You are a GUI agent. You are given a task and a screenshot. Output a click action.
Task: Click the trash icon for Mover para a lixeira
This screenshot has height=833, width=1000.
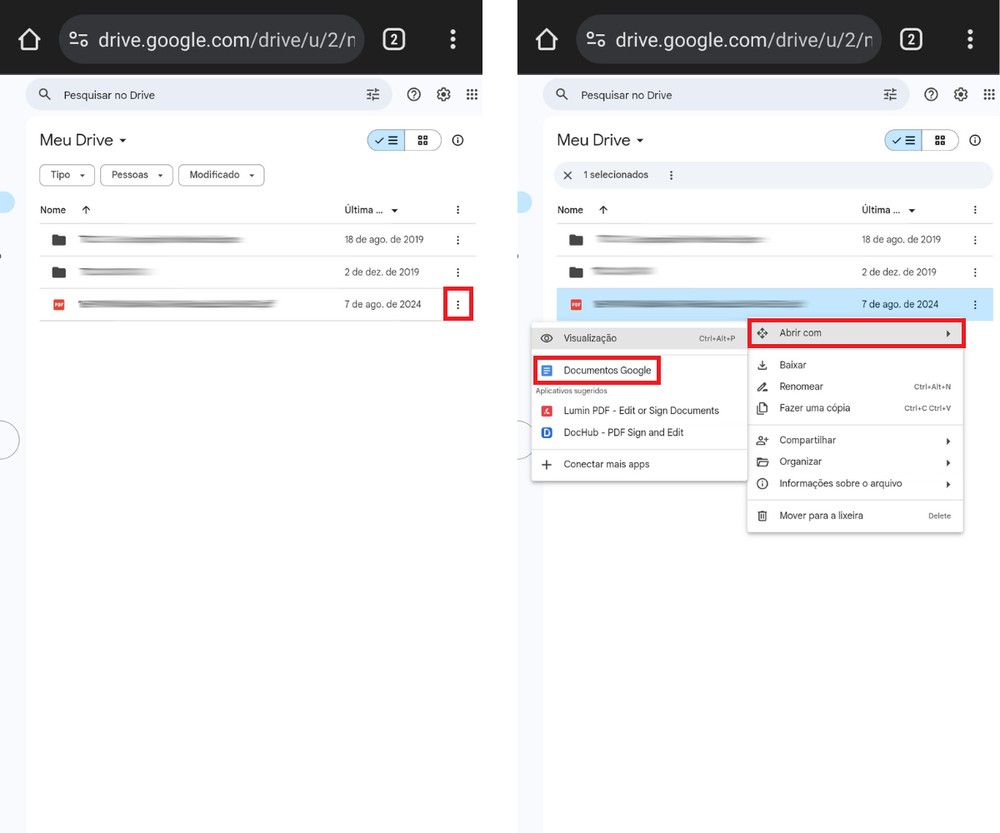762,516
